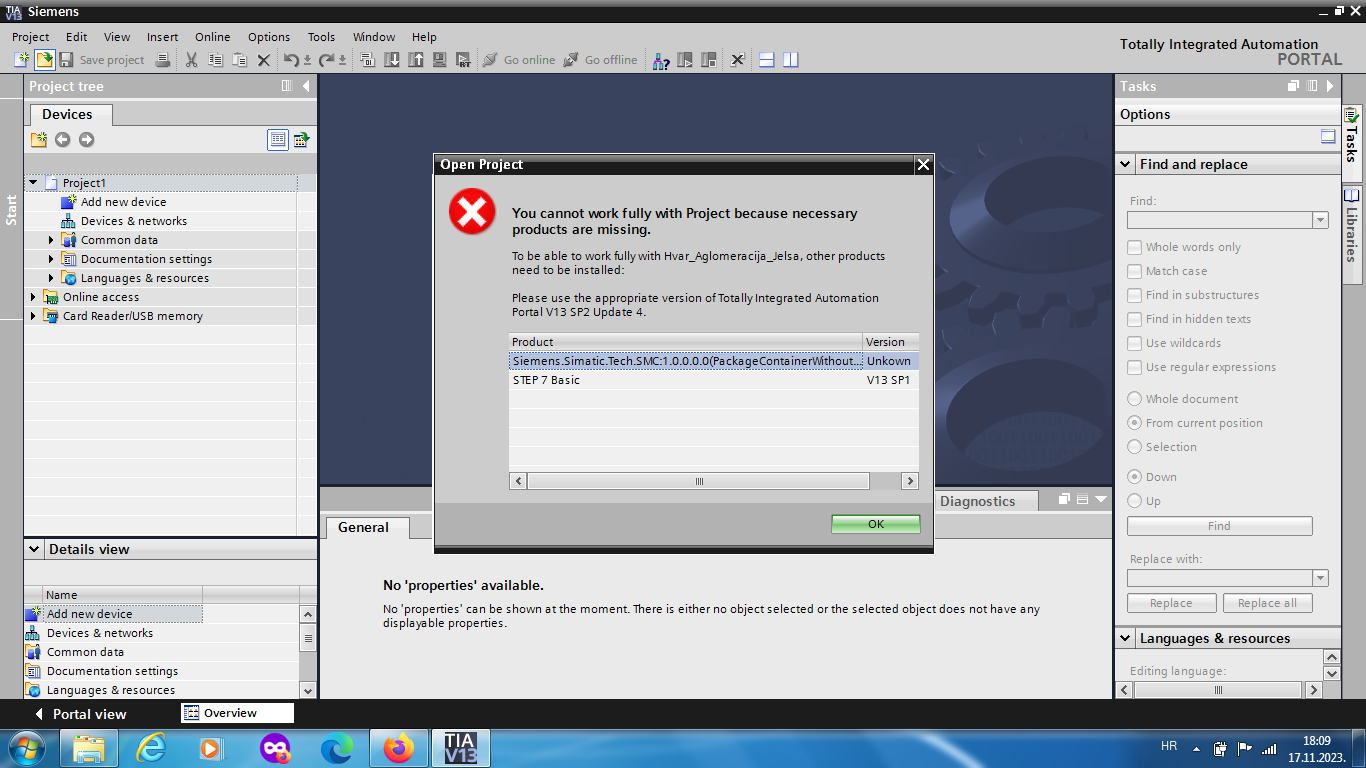Select the Up search direction radio
Image resolution: width=1366 pixels, height=768 pixels.
[x=1134, y=501]
